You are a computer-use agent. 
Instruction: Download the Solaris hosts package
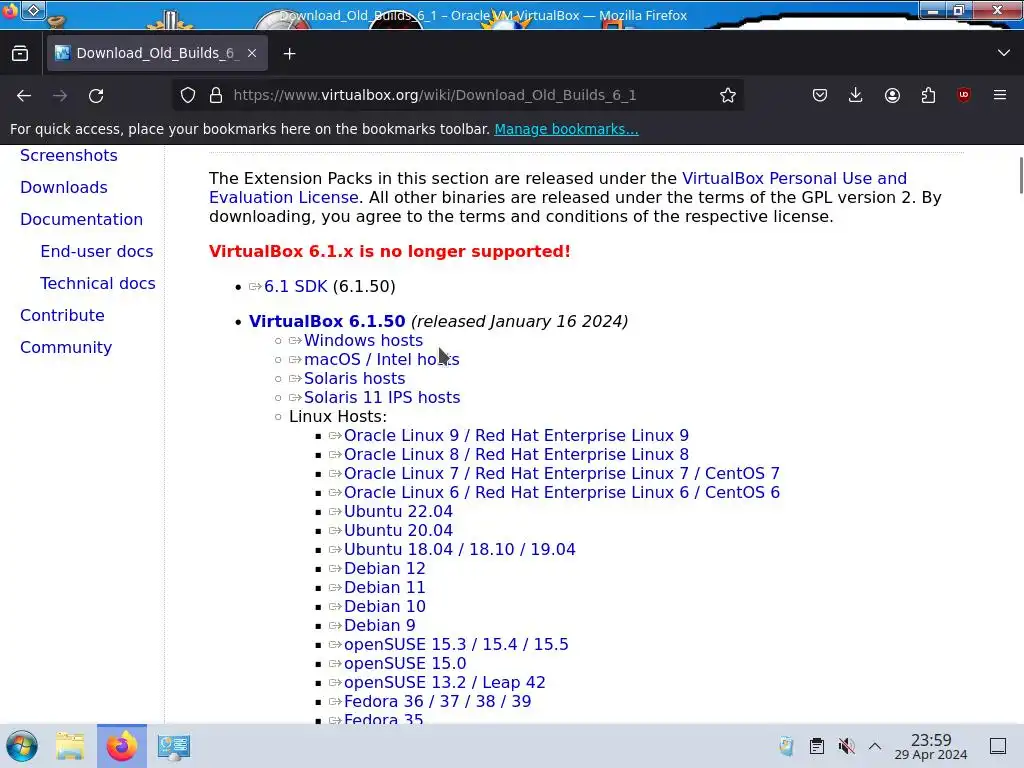tap(354, 378)
